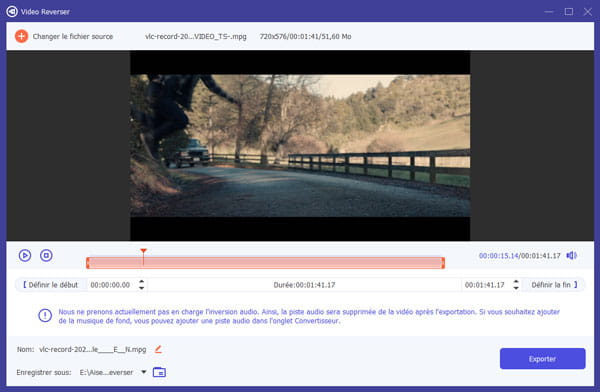Click the Video Reverser app logo icon

(12, 11)
